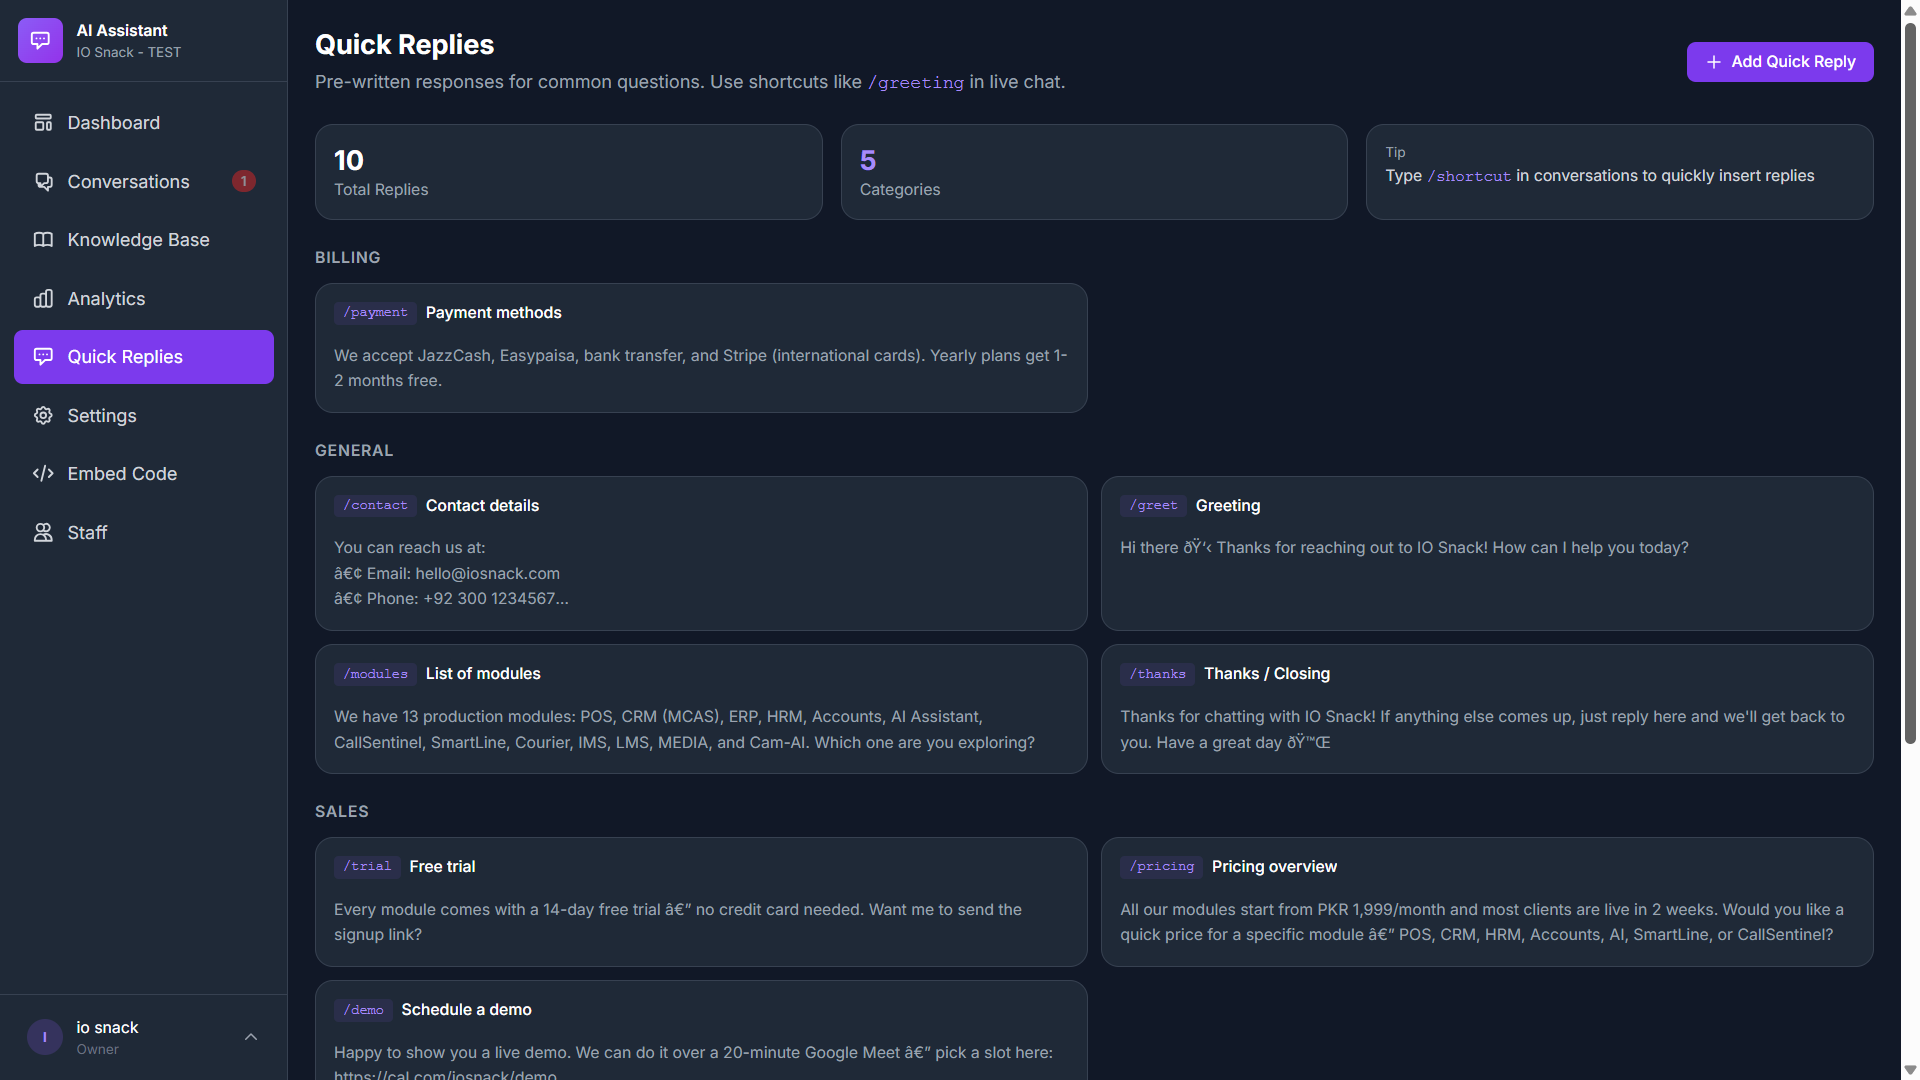The image size is (1920, 1080).
Task: Click the page's vertical scrollbar thumb
Action: (1910, 384)
